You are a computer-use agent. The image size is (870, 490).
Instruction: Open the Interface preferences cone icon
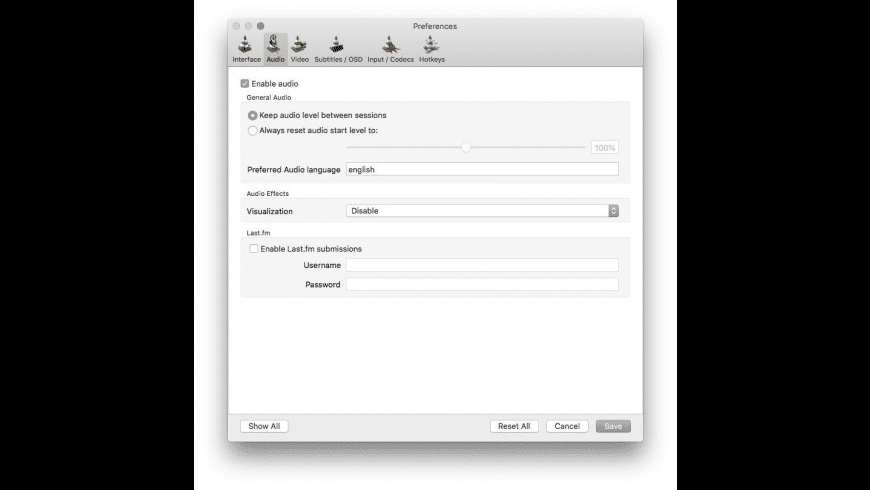click(246, 45)
